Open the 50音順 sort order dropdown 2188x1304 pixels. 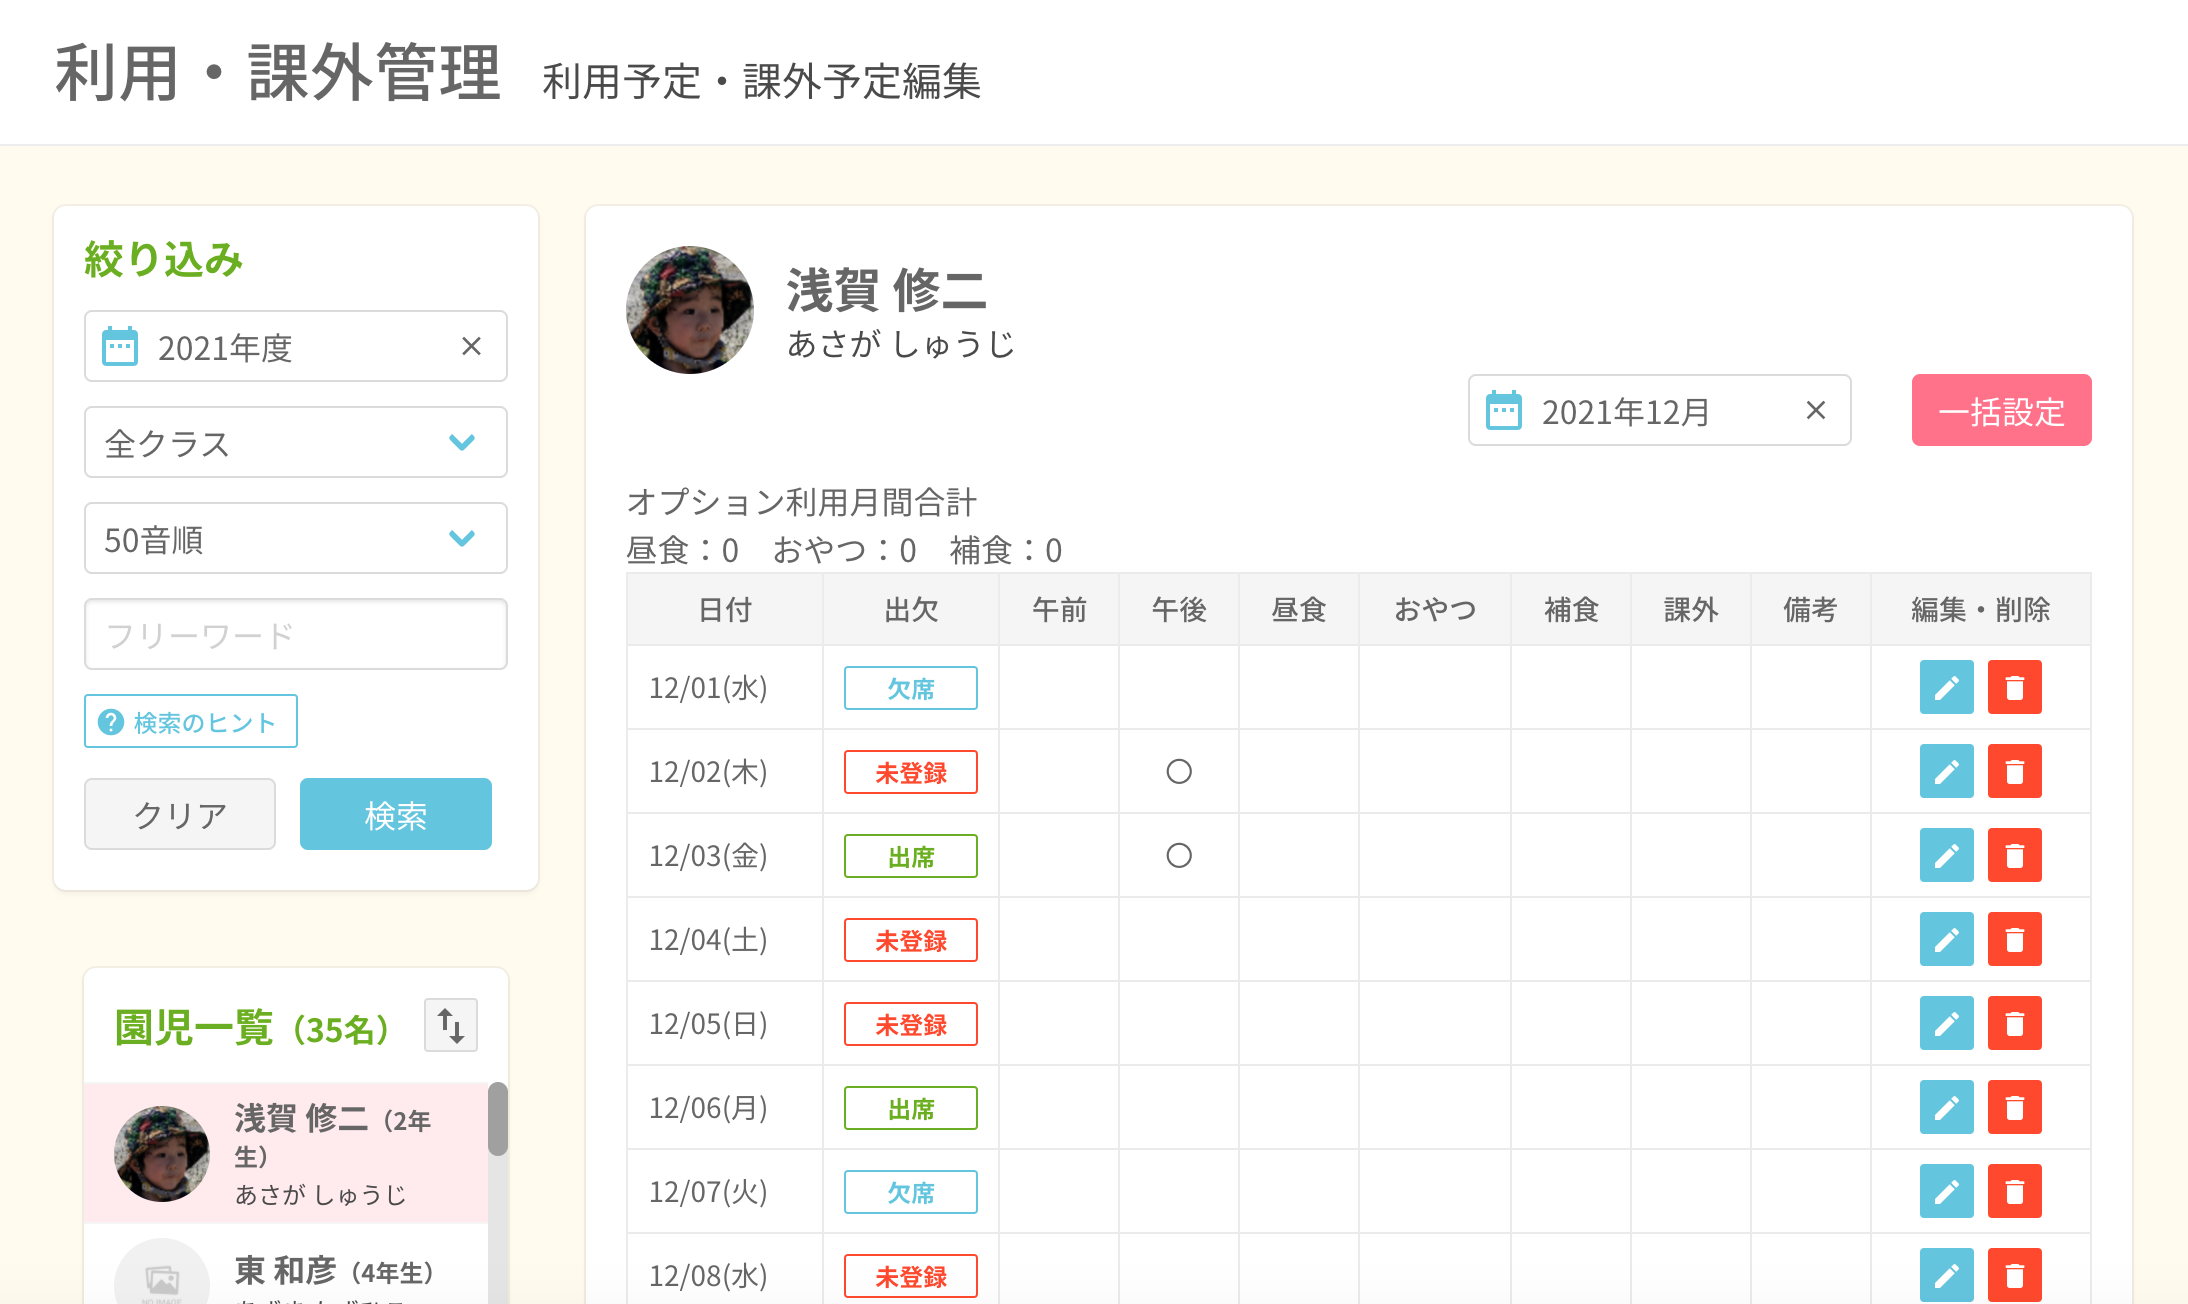click(296, 538)
